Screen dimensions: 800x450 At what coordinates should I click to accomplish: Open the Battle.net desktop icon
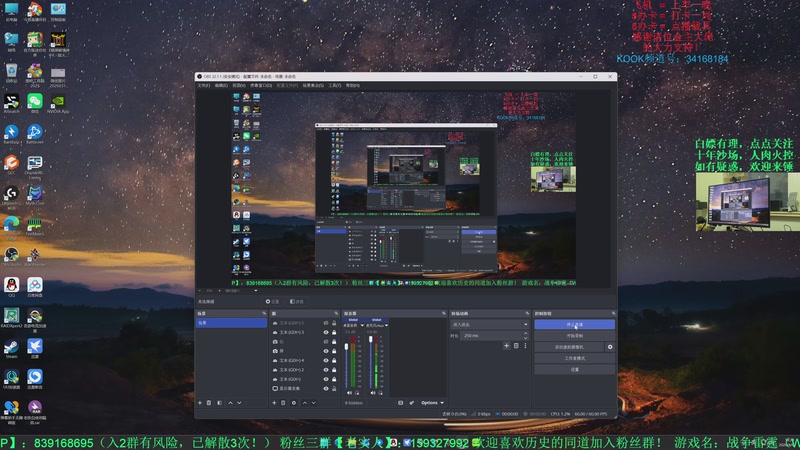tap(35, 134)
